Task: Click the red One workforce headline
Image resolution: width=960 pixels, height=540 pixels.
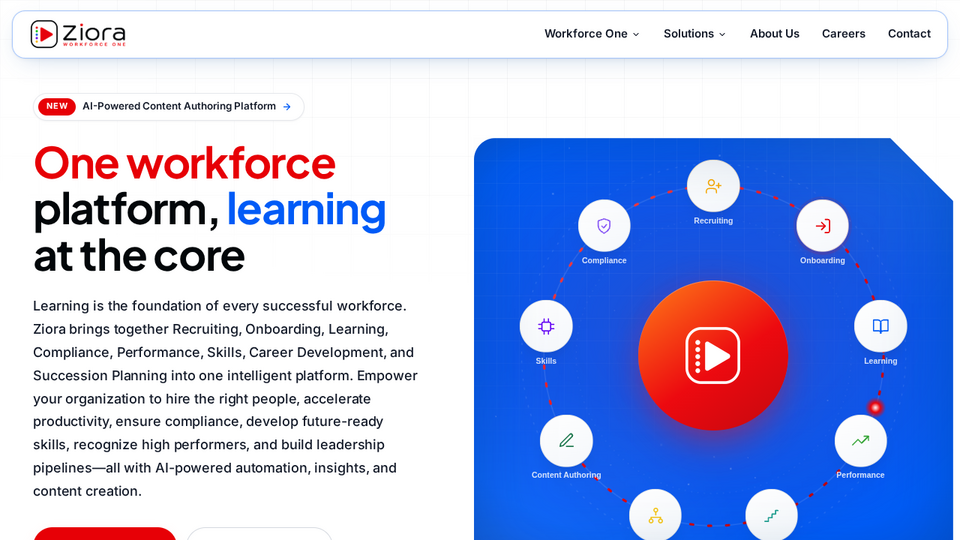Action: coord(185,163)
